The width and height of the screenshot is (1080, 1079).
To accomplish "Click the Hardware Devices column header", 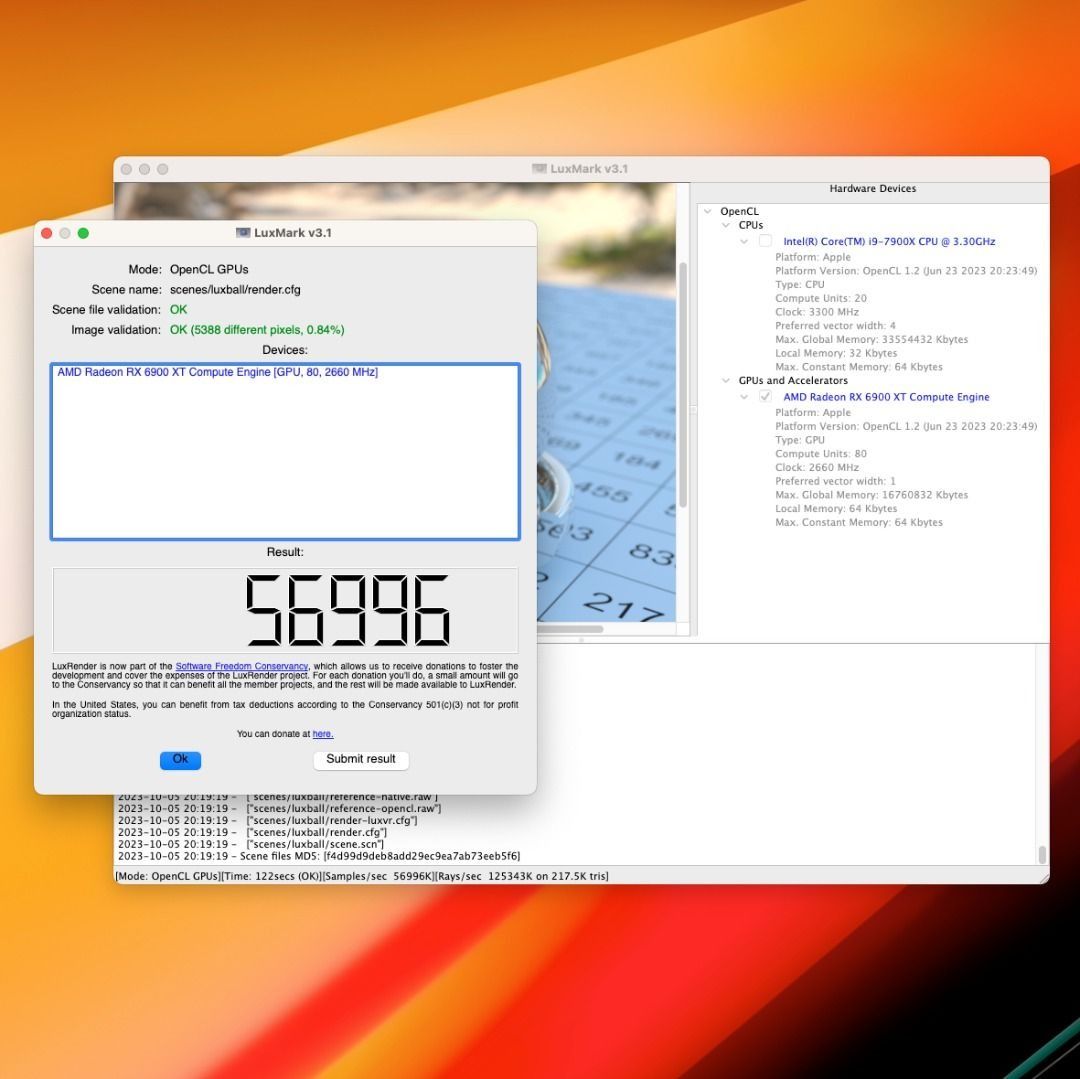I will tap(872, 189).
